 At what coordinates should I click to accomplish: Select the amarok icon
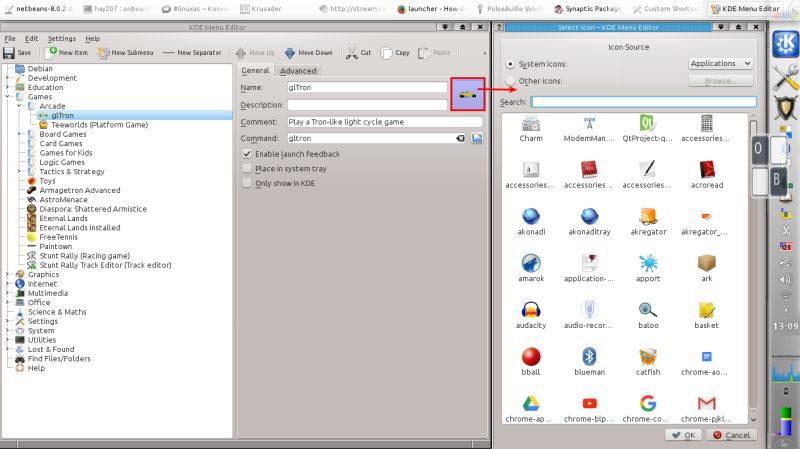531,269
